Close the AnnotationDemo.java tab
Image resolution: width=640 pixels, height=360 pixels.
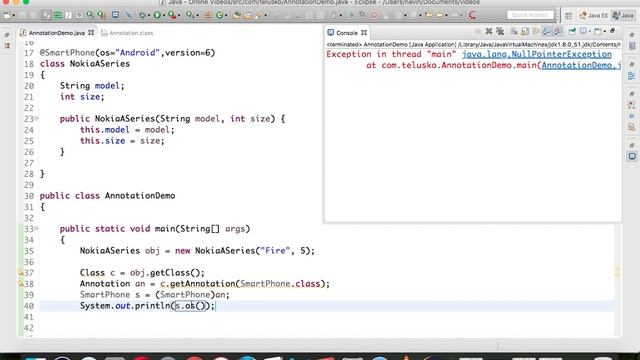click(x=91, y=33)
